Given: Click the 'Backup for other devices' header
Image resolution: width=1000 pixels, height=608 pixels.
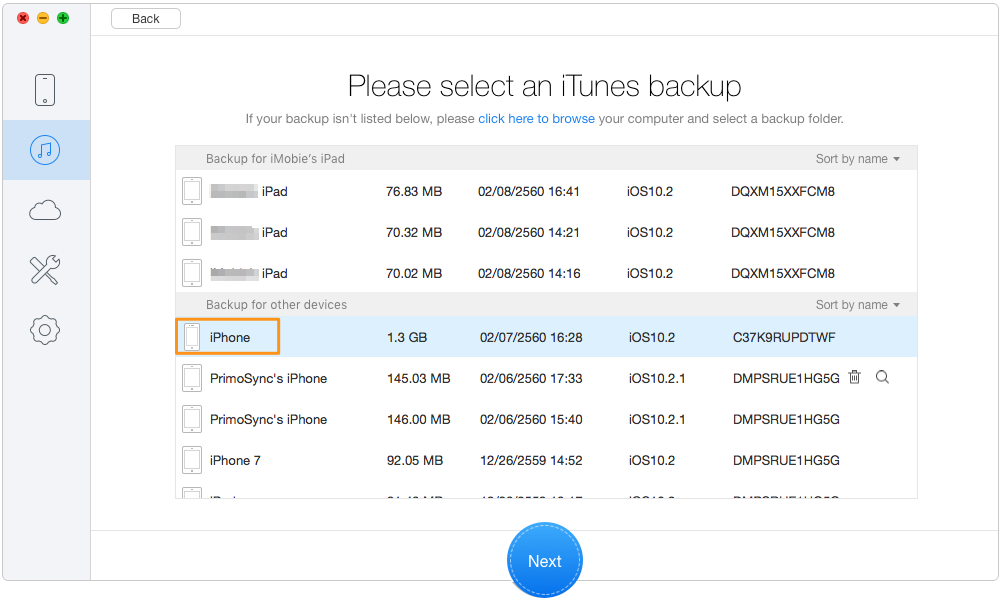Looking at the screenshot, I should coord(276,305).
